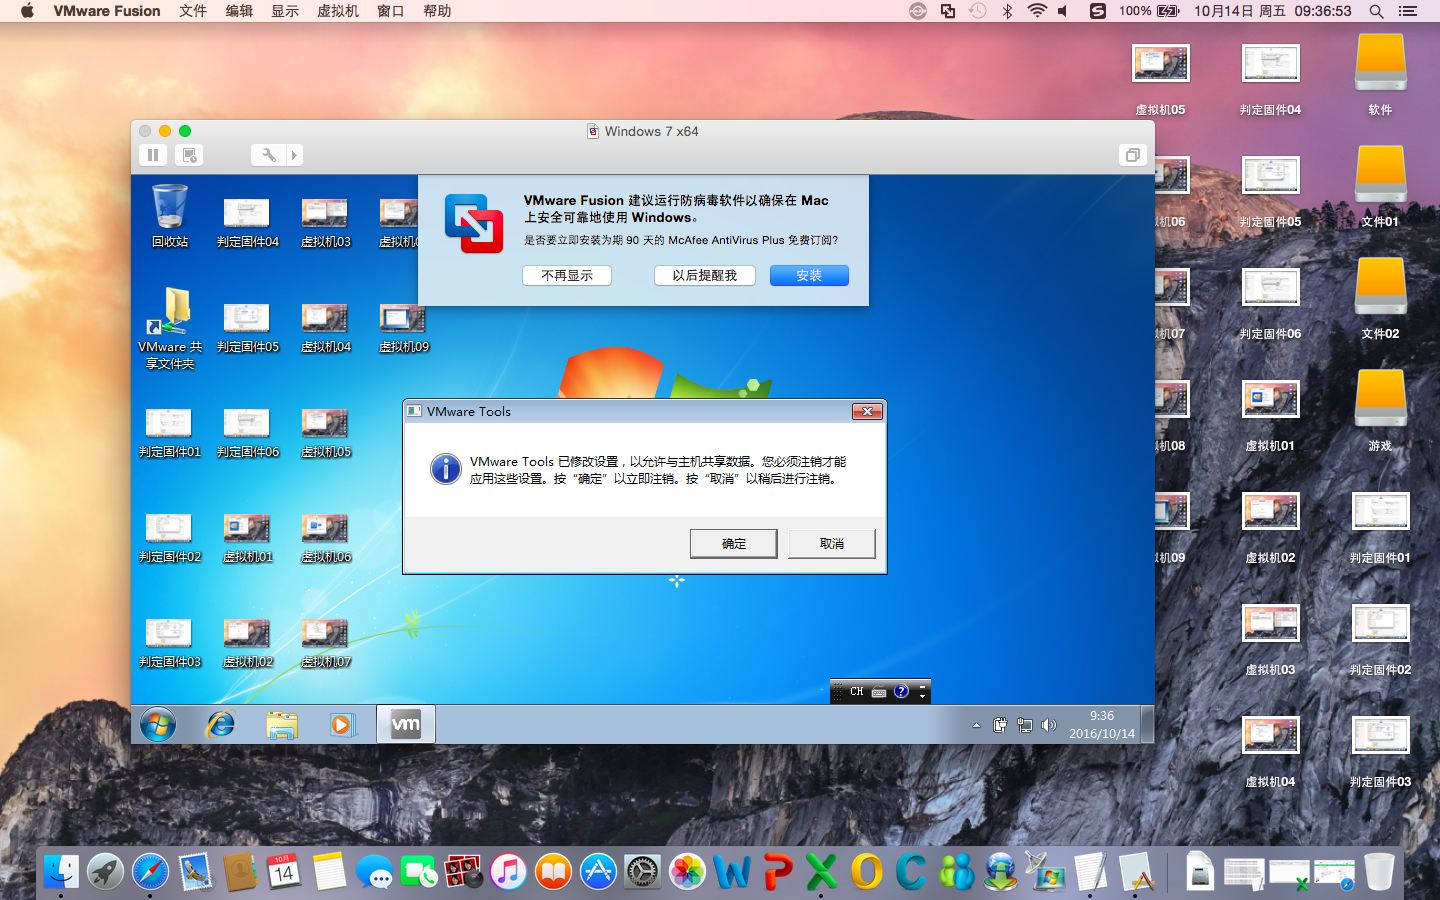Open Windows Explorer folder on taskbar

click(282, 724)
